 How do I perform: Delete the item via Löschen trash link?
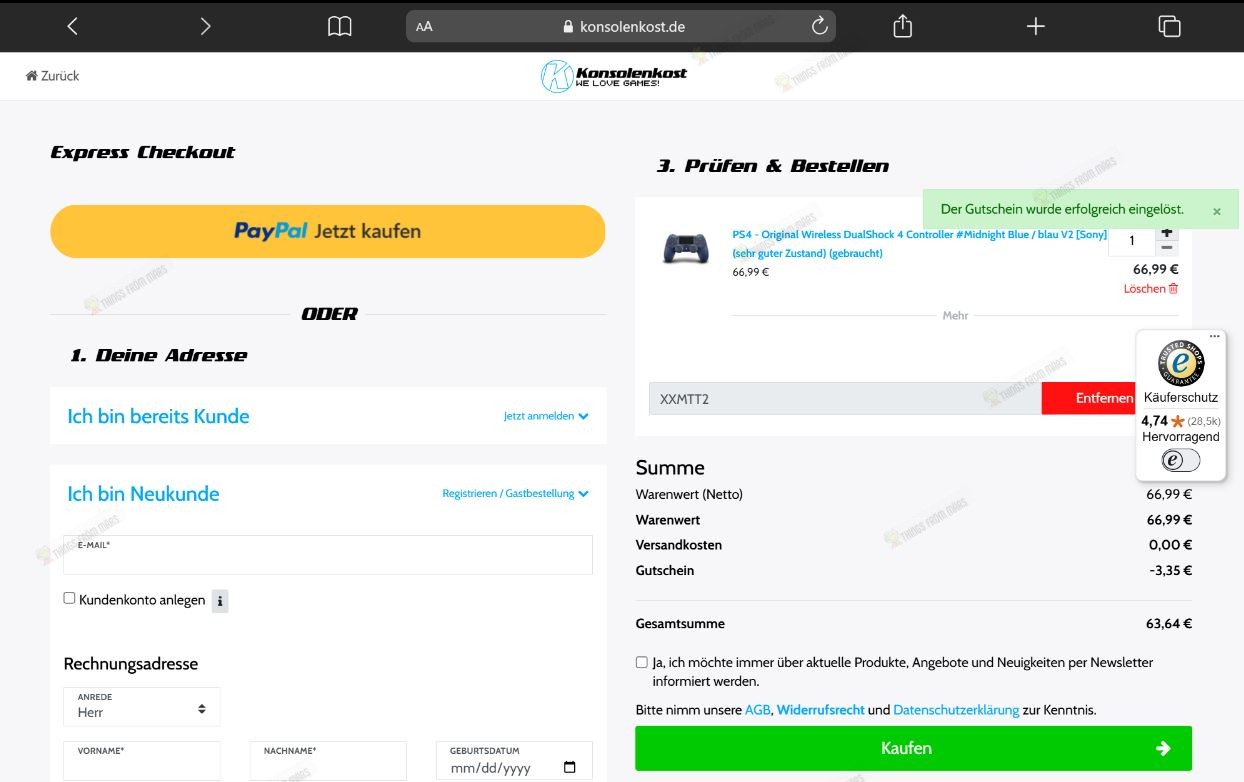[x=1151, y=289]
